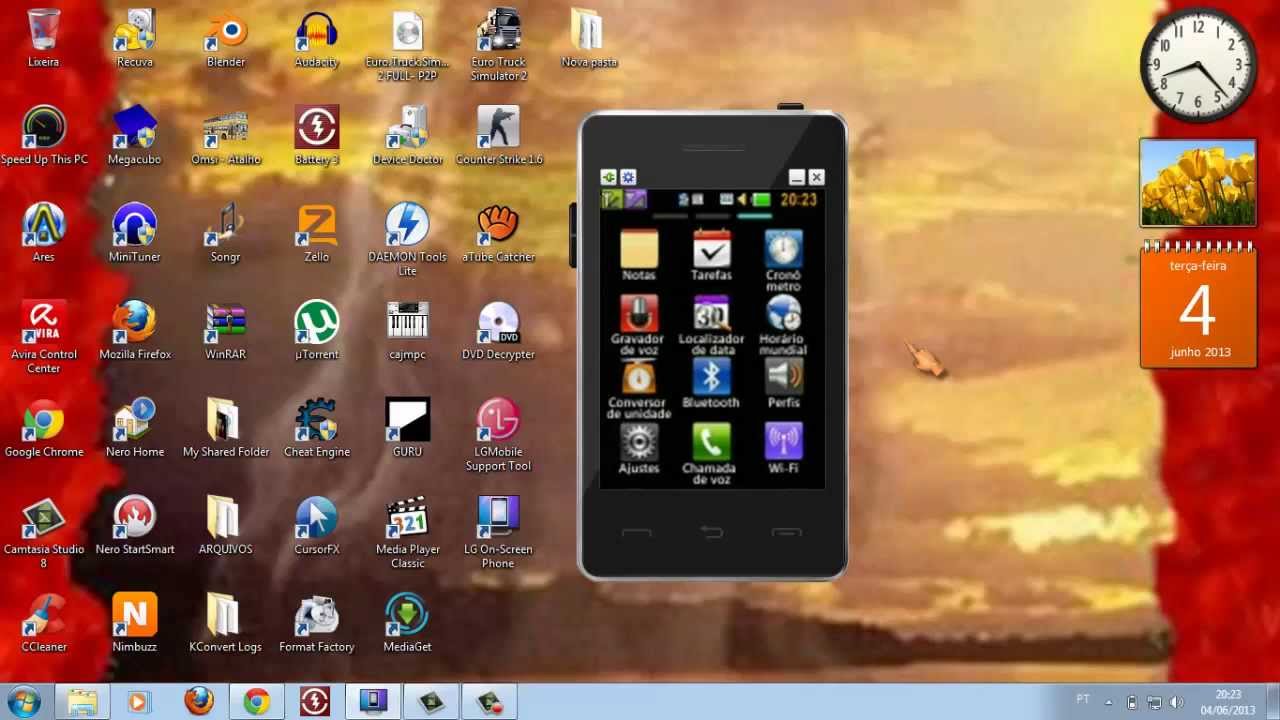The image size is (1280, 720).
Task: Select the Nova pasta folder
Action: tap(589, 38)
